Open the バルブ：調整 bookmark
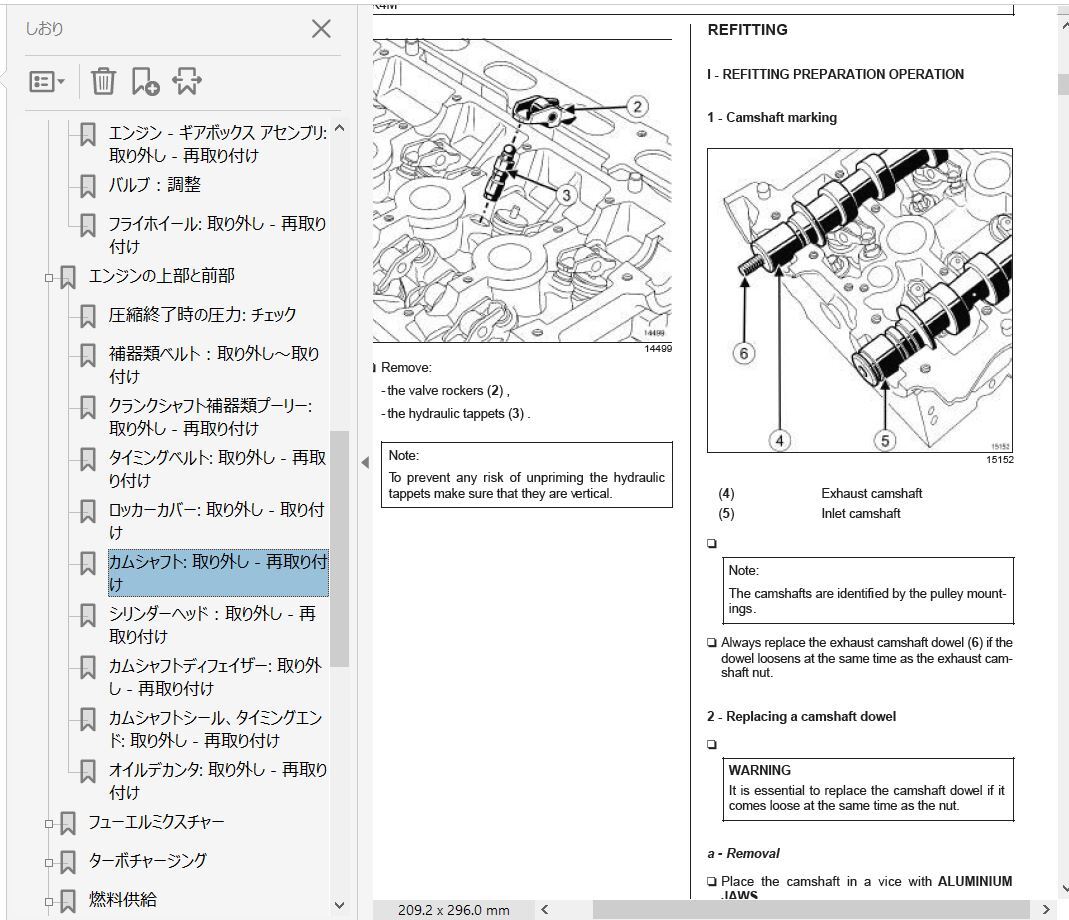This screenshot has width=1069, height=920. pos(154,185)
